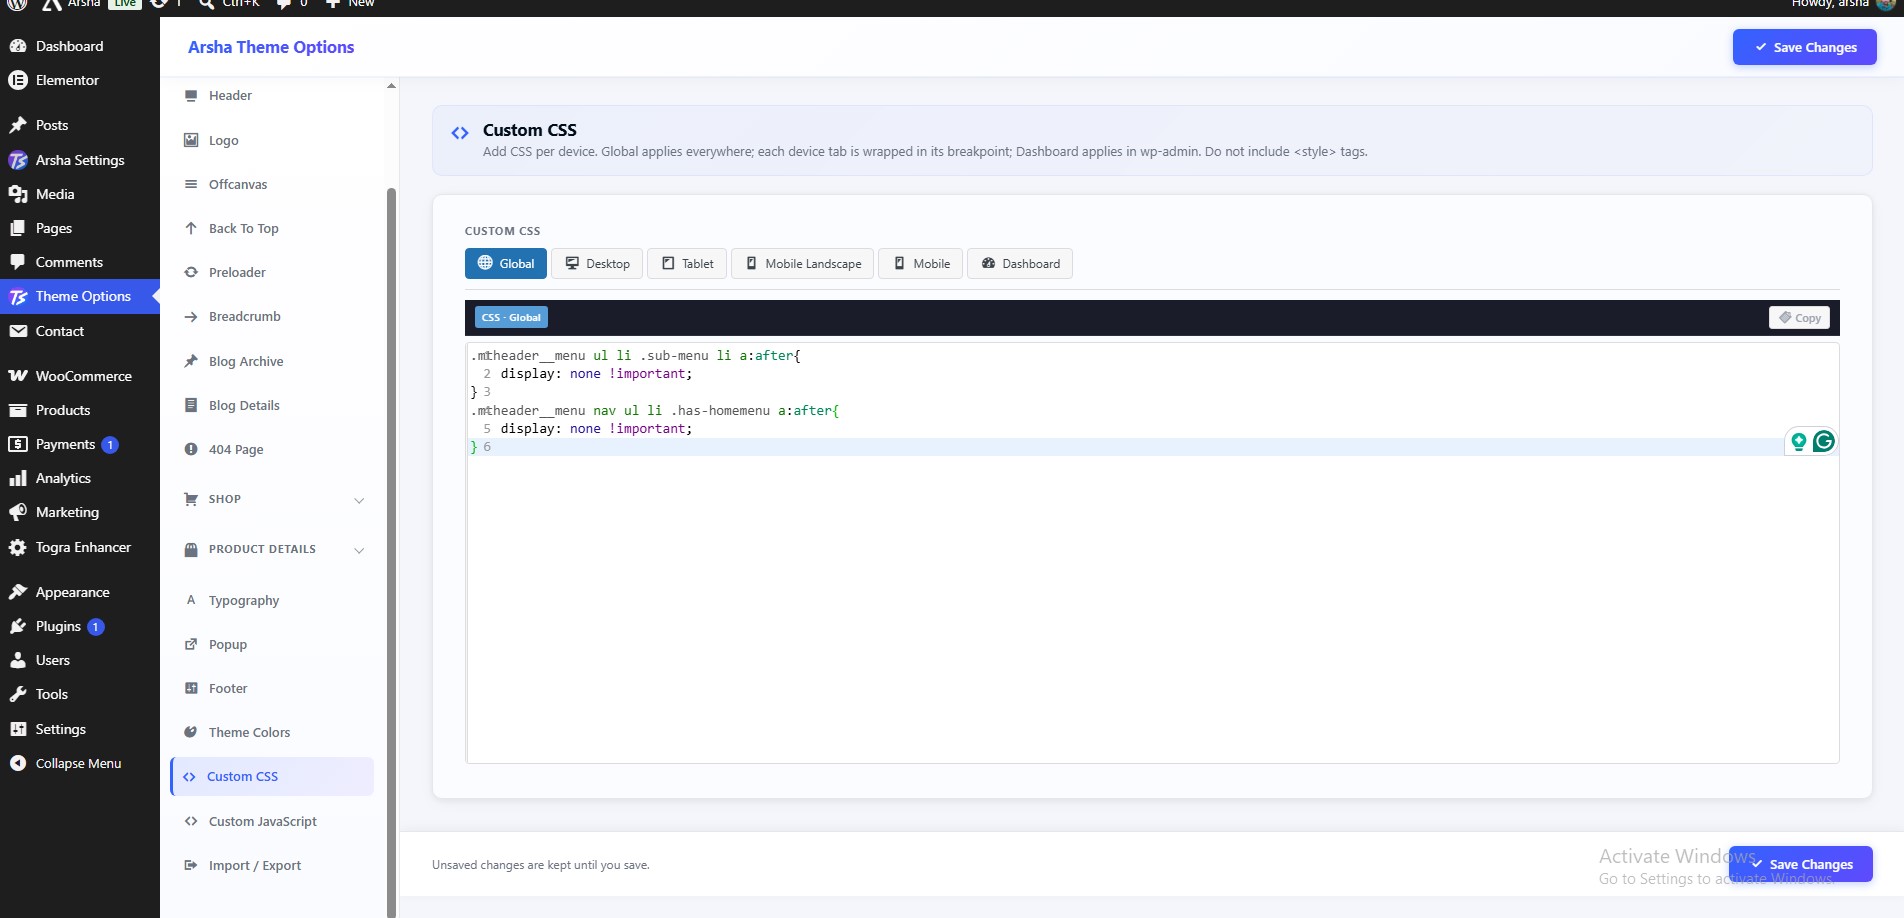1904x918 pixels.
Task: Select the Mobile CSS tab
Action: pyautogui.click(x=921, y=263)
